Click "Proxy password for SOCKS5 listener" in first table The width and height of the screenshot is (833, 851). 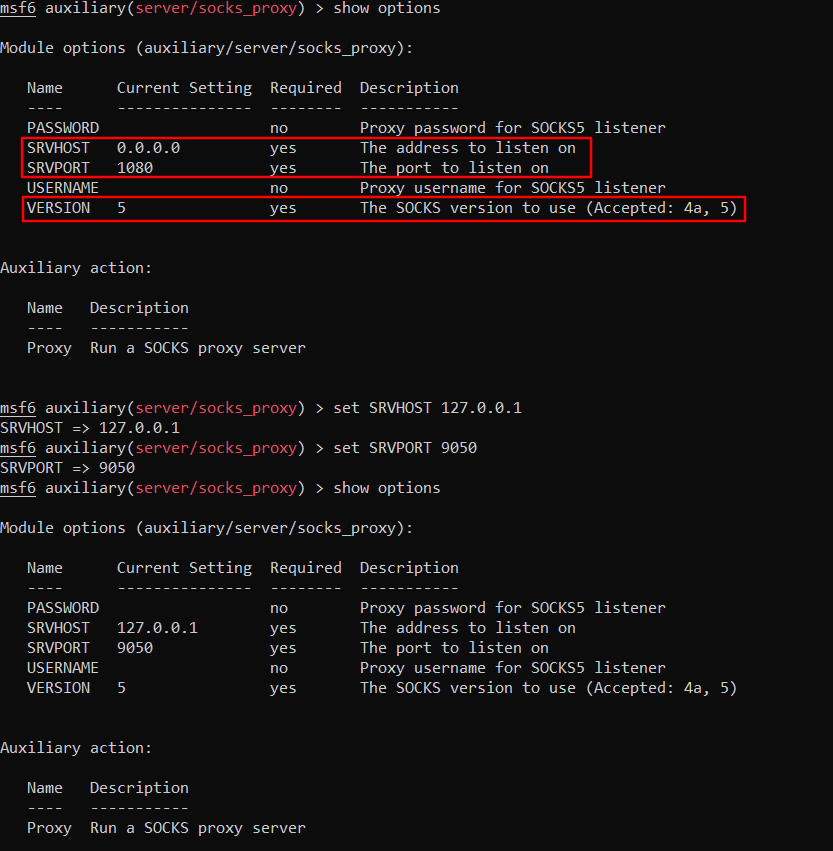click(512, 128)
